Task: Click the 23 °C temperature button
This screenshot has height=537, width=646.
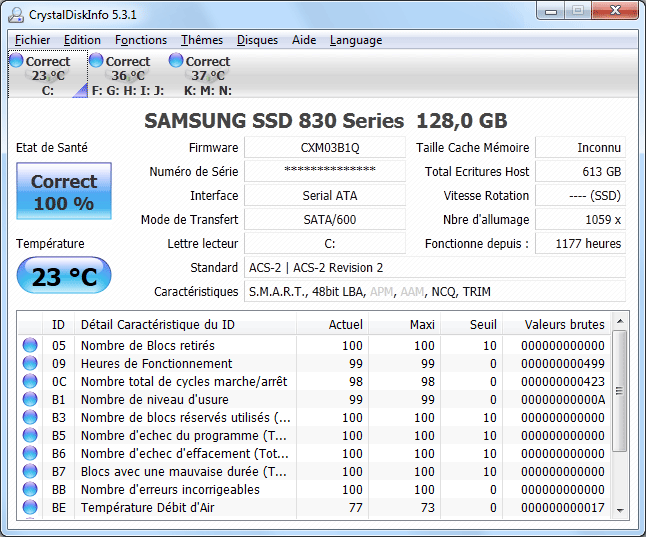Action: 64,275
